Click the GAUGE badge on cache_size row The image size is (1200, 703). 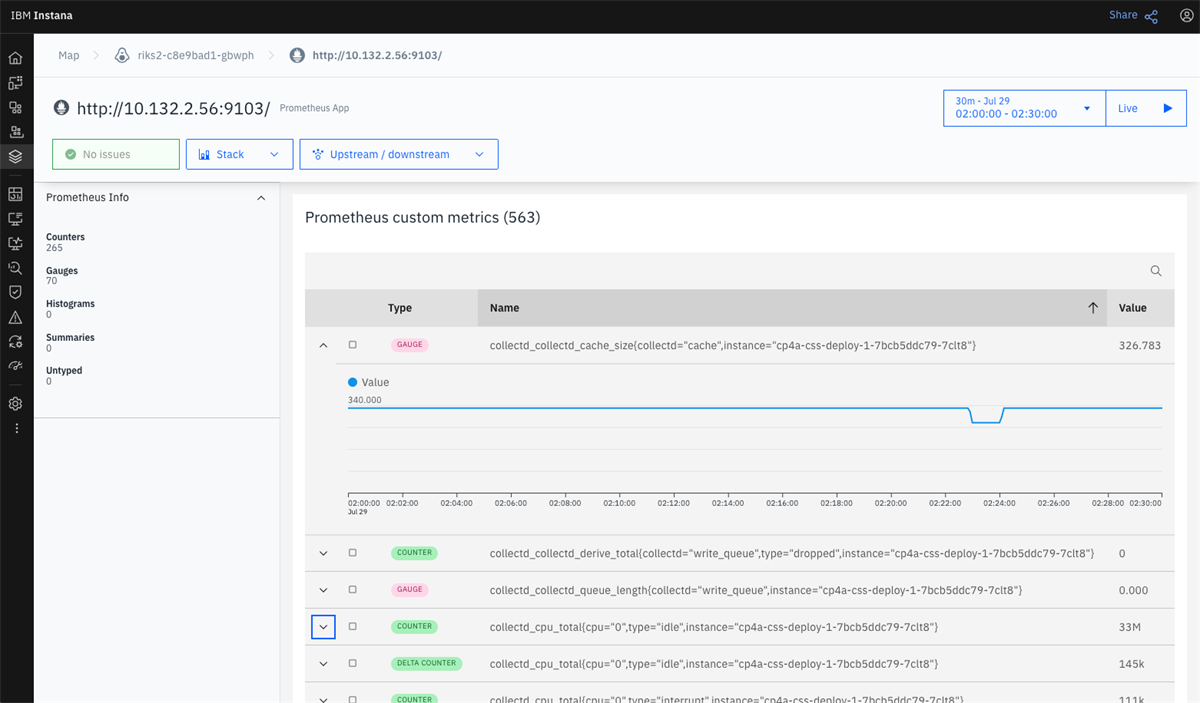pyautogui.click(x=409, y=345)
